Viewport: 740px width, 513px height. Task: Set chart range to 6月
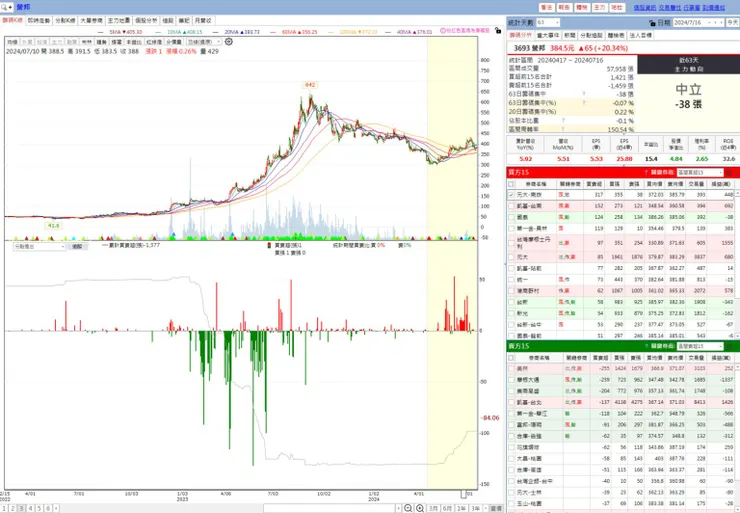447,508
